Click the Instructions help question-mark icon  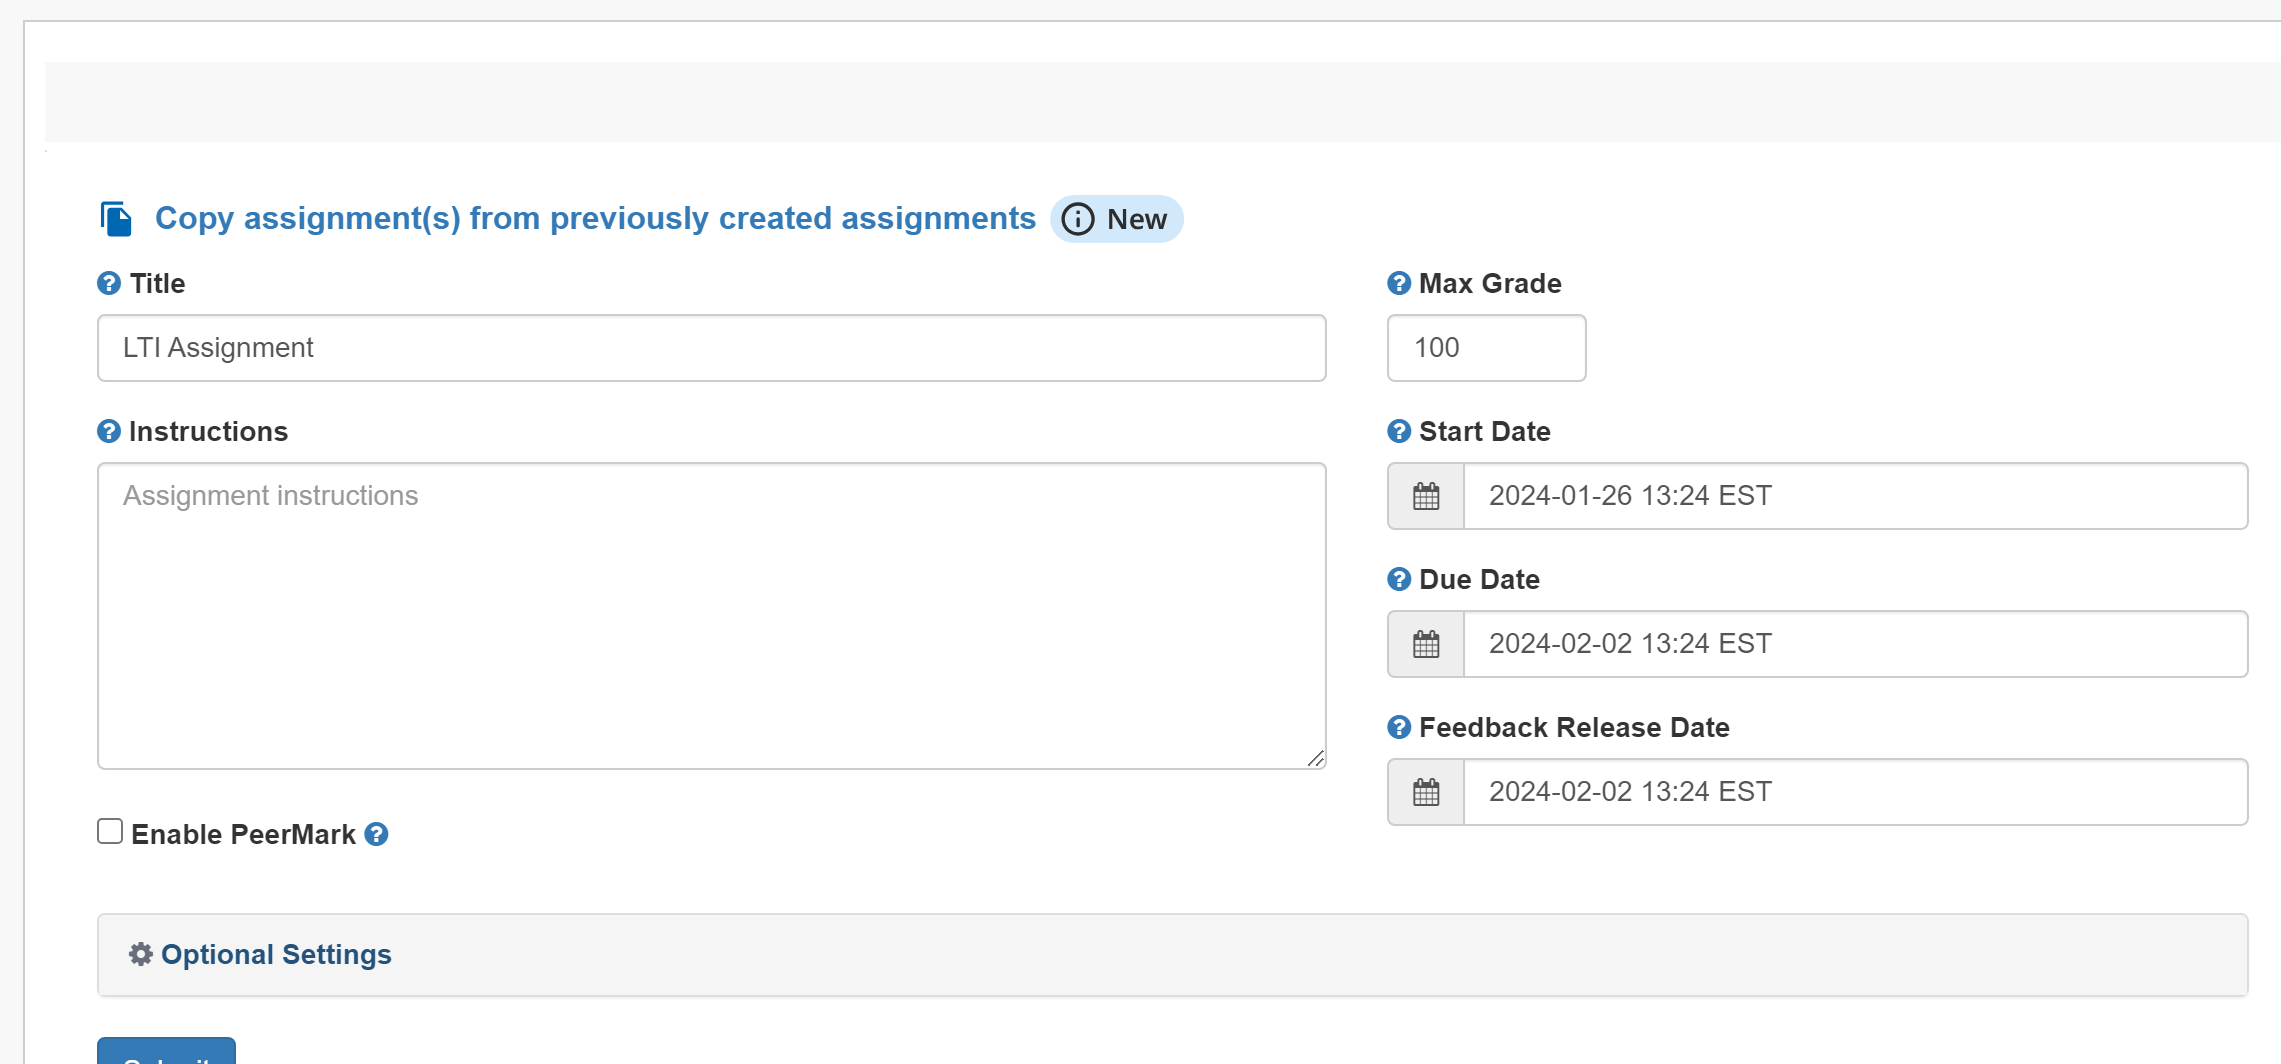pos(109,431)
